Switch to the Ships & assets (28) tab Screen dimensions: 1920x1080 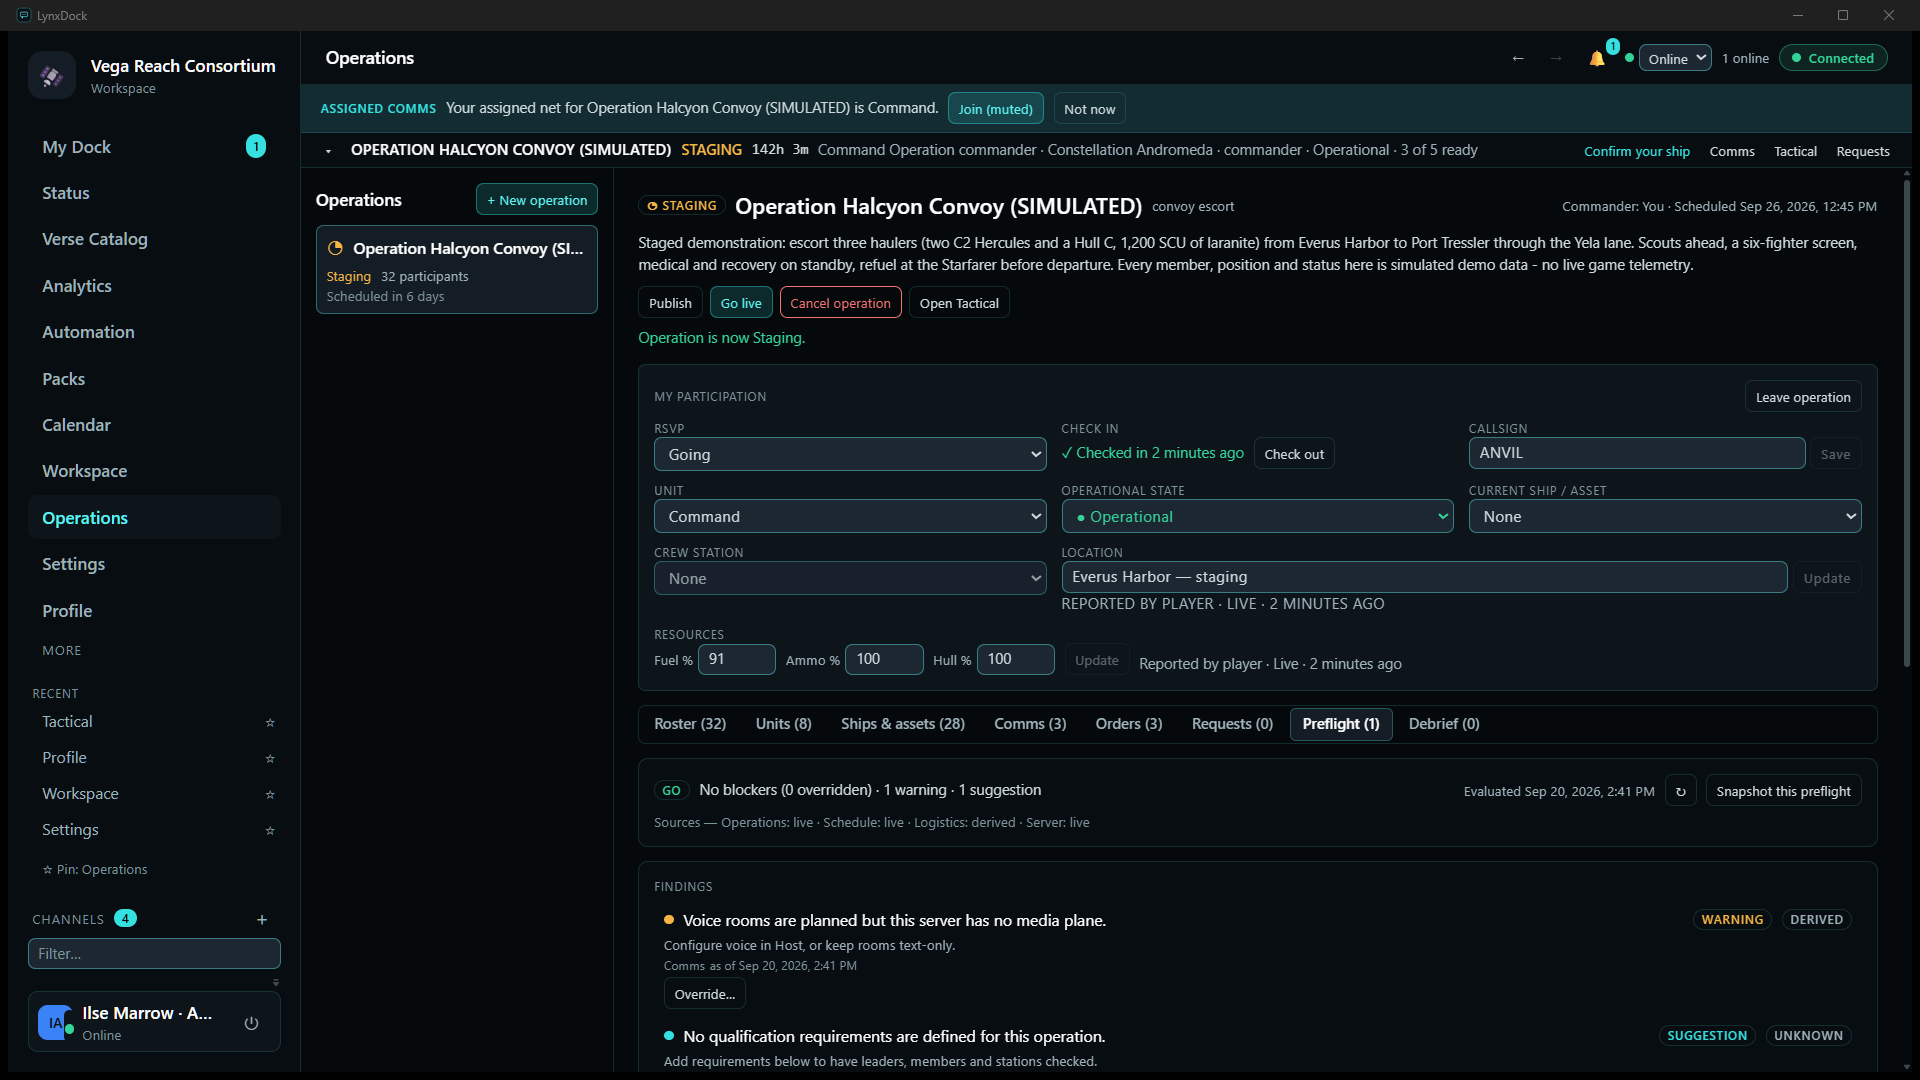point(903,724)
